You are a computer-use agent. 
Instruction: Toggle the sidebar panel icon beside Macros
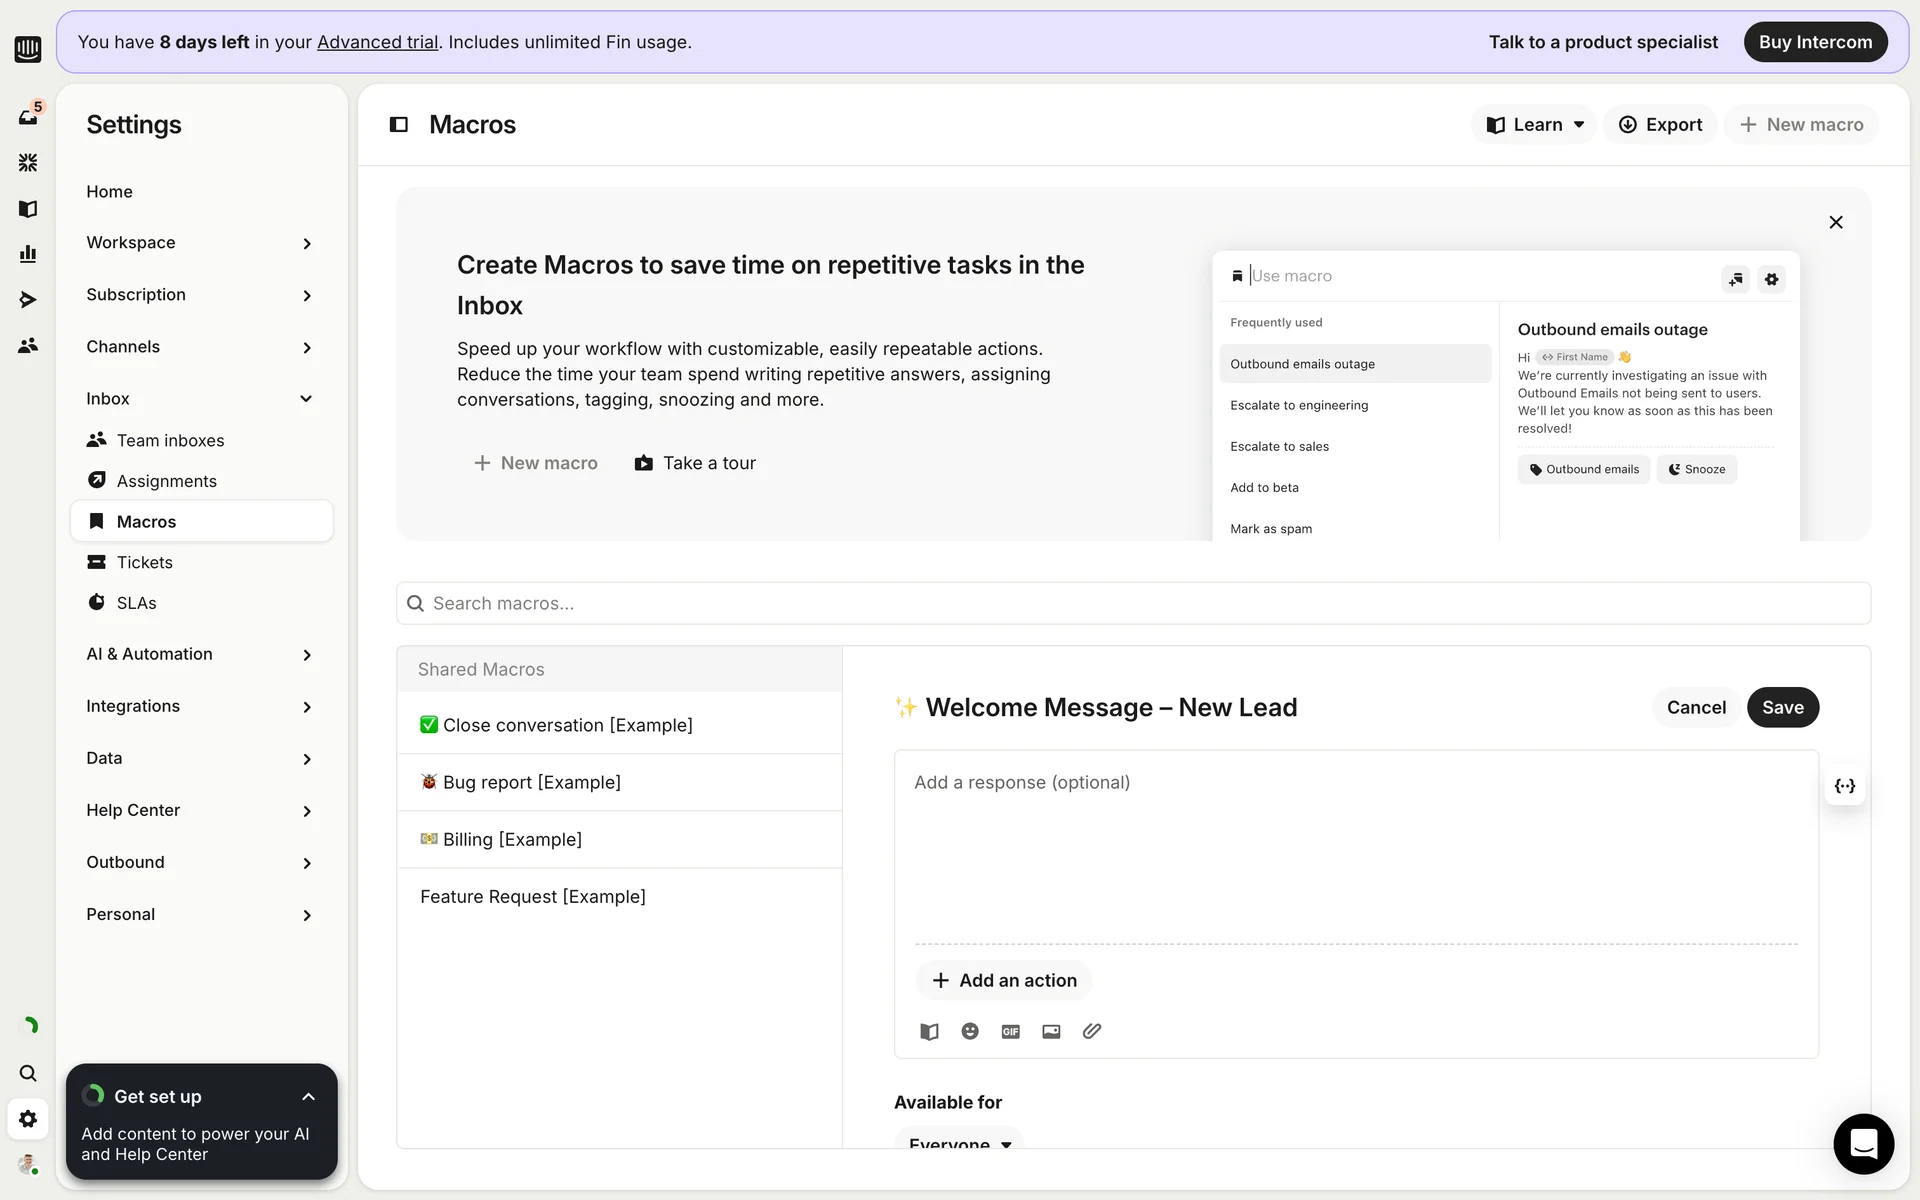coord(399,125)
